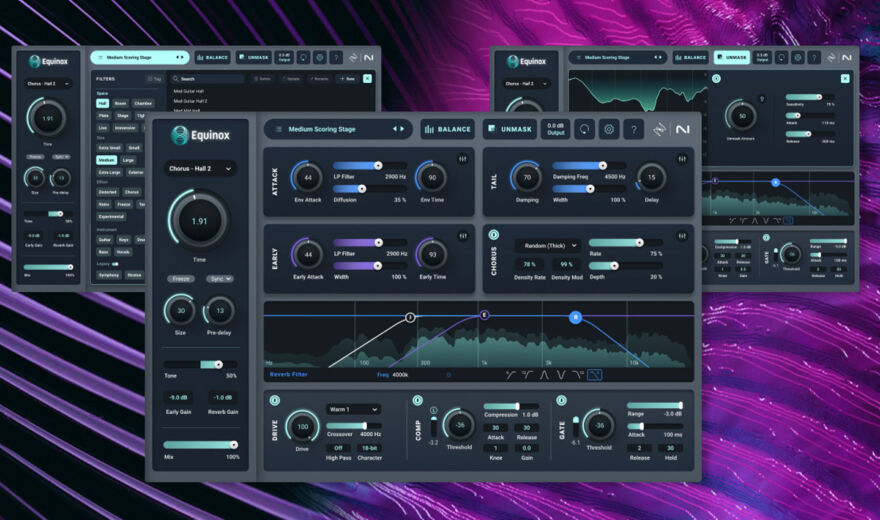Click the circular reset icon beside Output
Screen dimensions: 880x520
[x=582, y=129]
